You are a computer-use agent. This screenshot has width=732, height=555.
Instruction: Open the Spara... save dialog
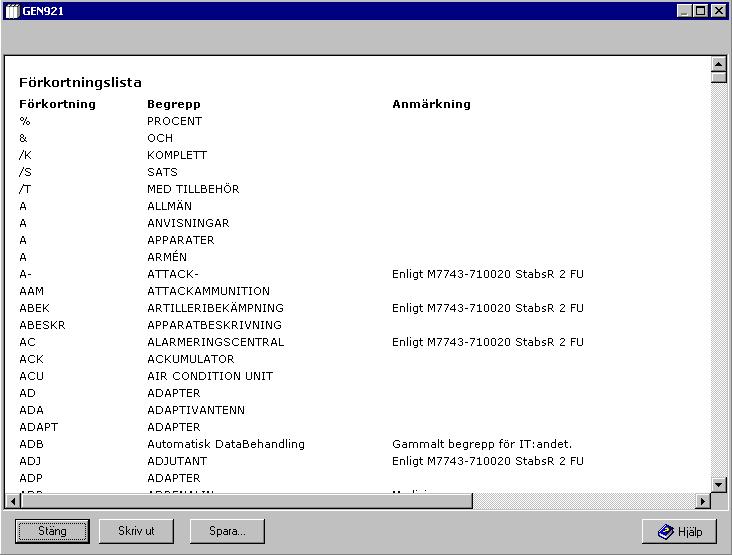coord(227,531)
